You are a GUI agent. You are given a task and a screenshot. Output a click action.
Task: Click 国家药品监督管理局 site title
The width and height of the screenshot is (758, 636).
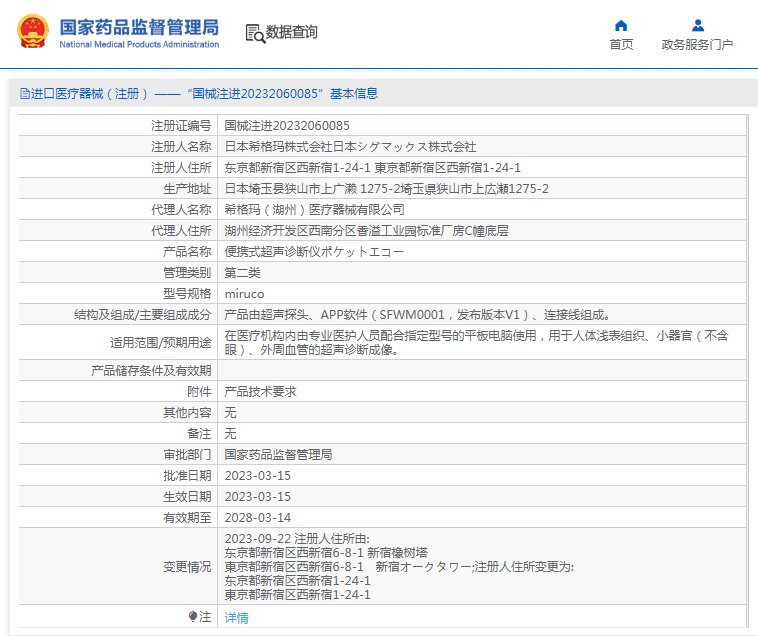coord(139,27)
